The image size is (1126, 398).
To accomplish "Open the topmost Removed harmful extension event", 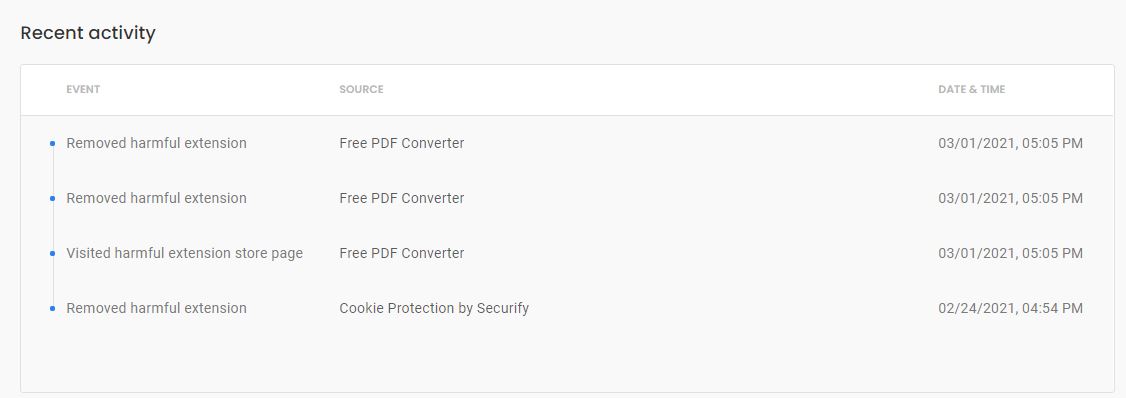I will 157,143.
